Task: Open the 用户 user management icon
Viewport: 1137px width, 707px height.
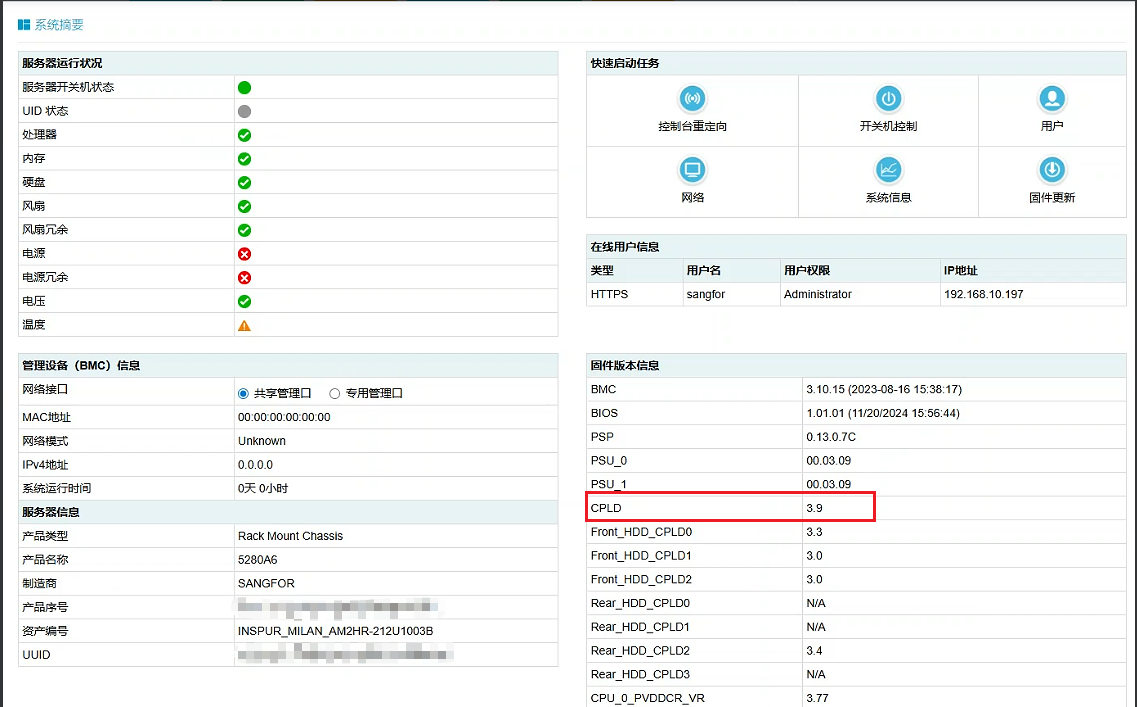Action: [x=1051, y=98]
